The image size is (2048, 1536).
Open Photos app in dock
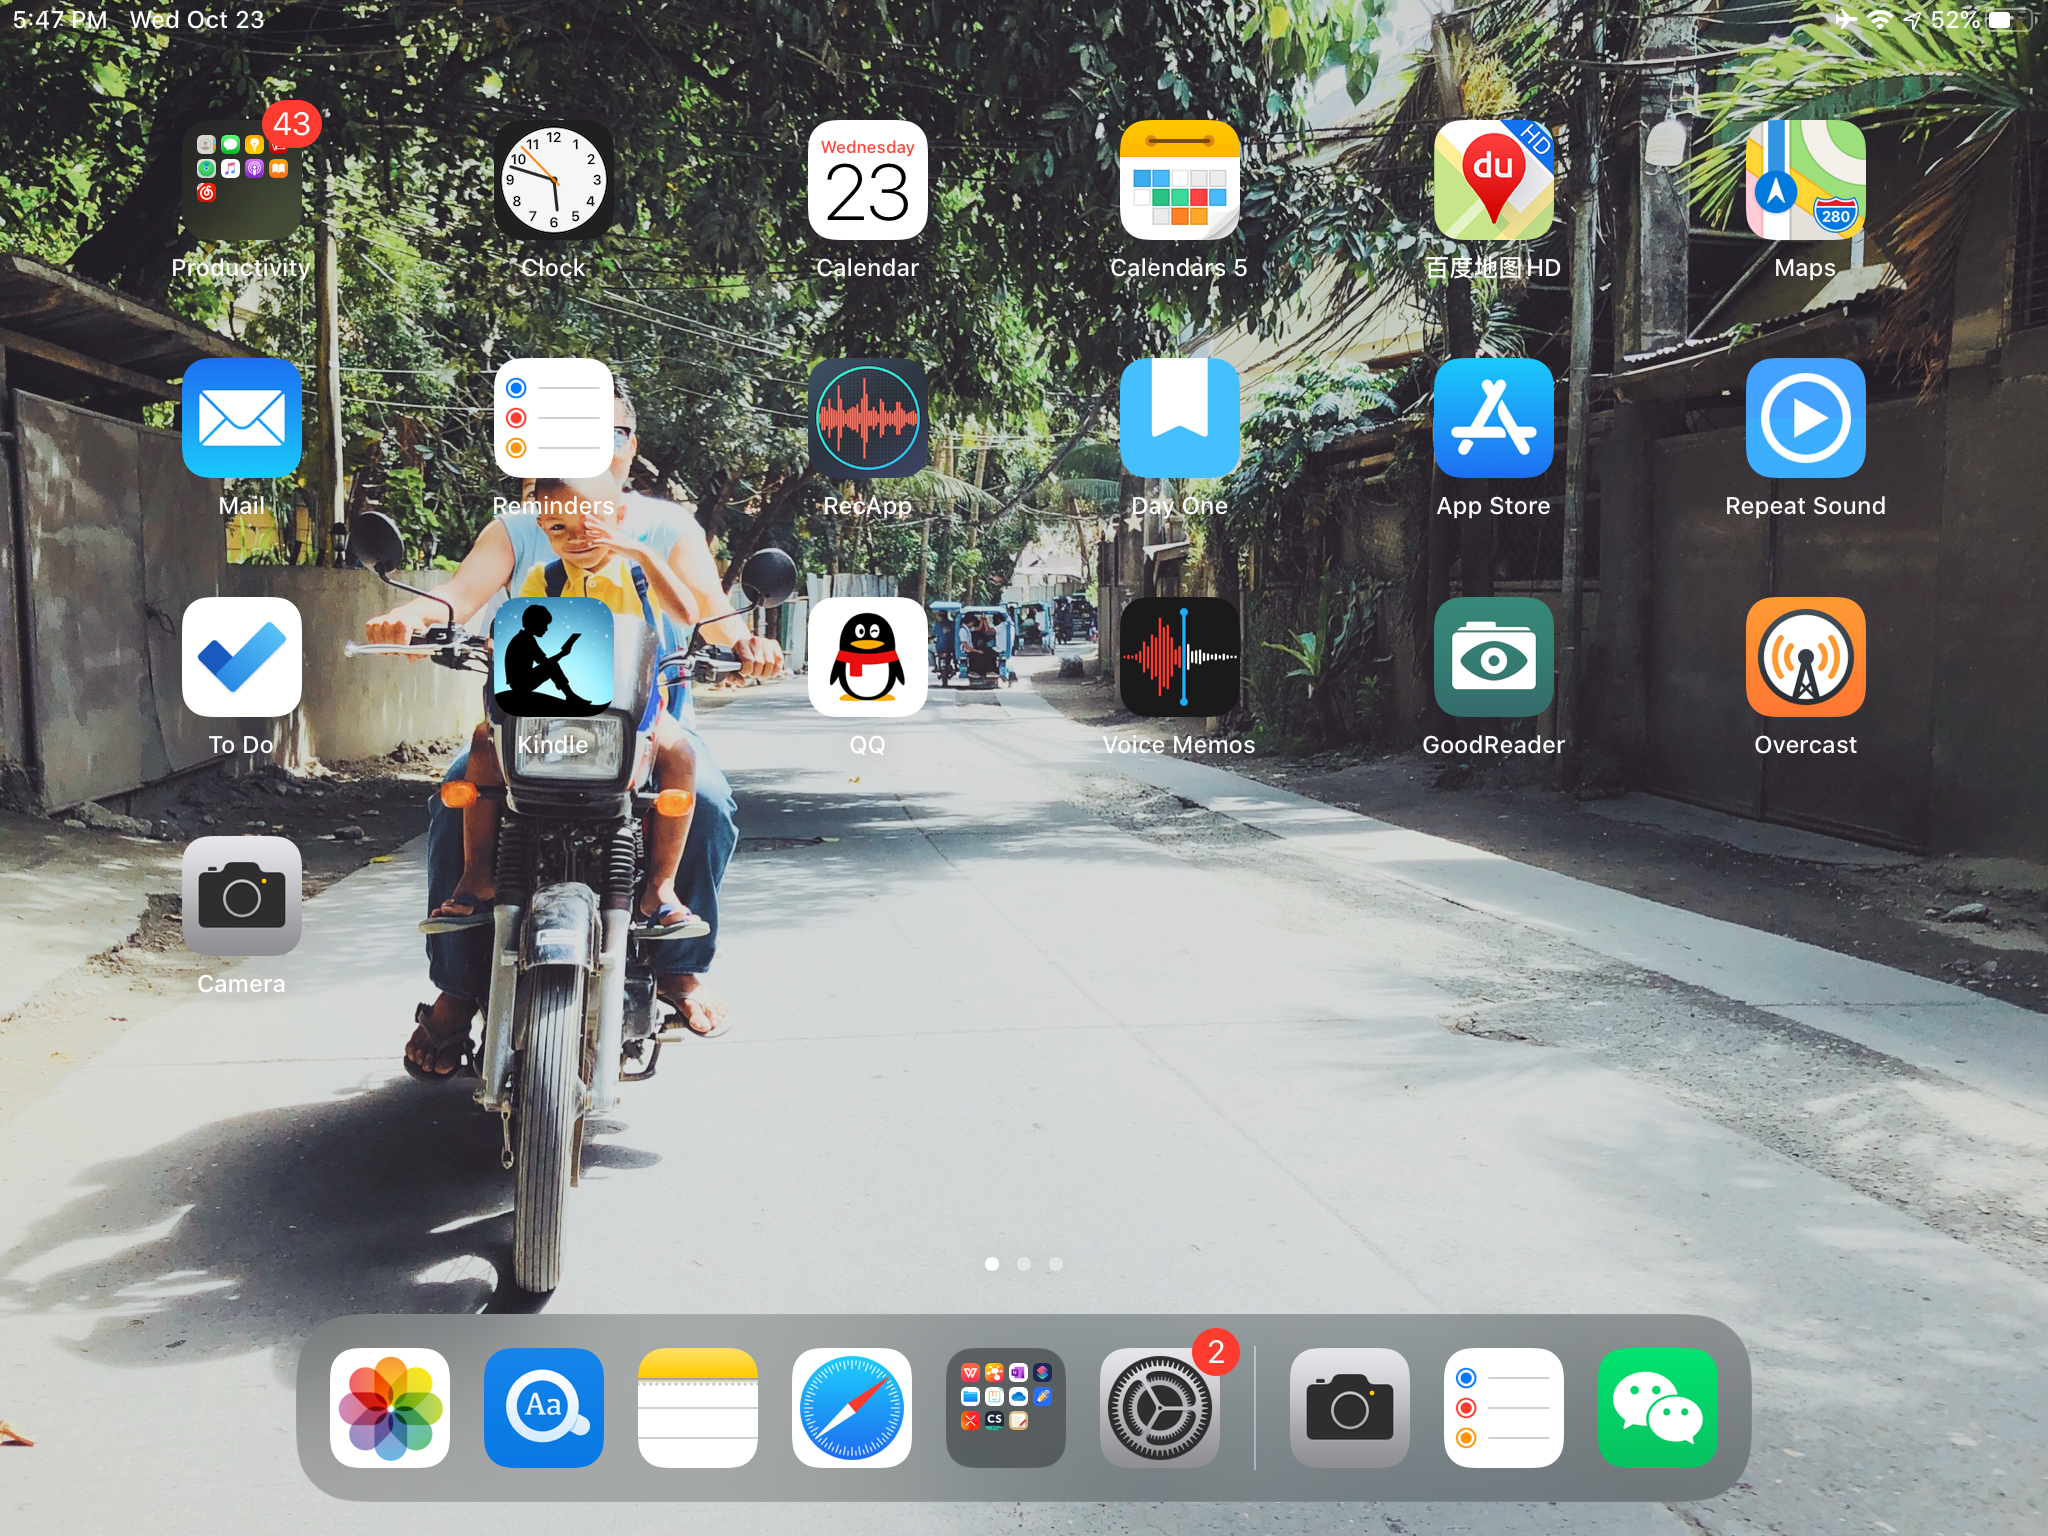point(389,1407)
